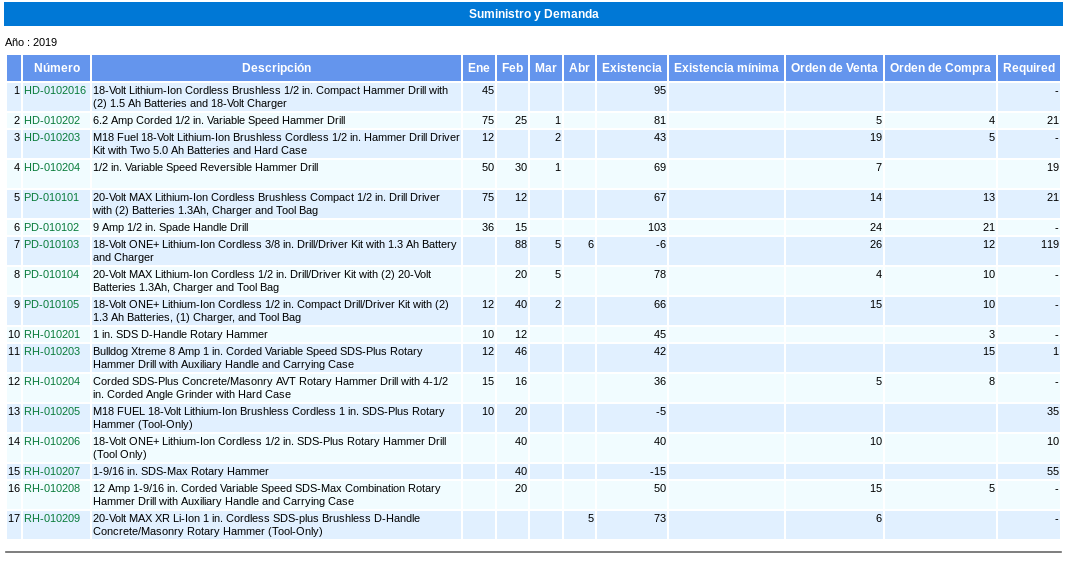Image resolution: width=1068 pixels, height=562 pixels.
Task: Click Orden de Compra value 3 for RH-010201
Action: (x=992, y=334)
